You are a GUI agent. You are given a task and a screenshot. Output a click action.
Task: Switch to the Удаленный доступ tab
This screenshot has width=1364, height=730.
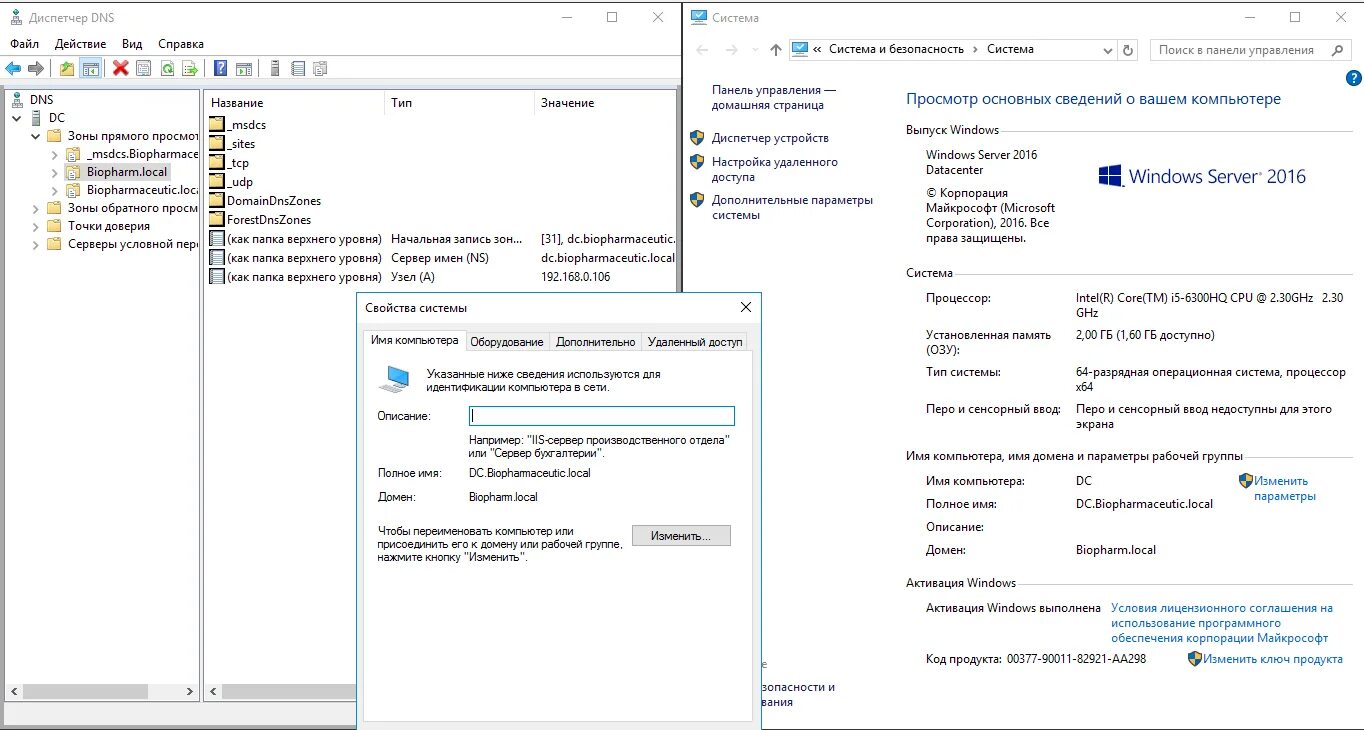tap(695, 342)
